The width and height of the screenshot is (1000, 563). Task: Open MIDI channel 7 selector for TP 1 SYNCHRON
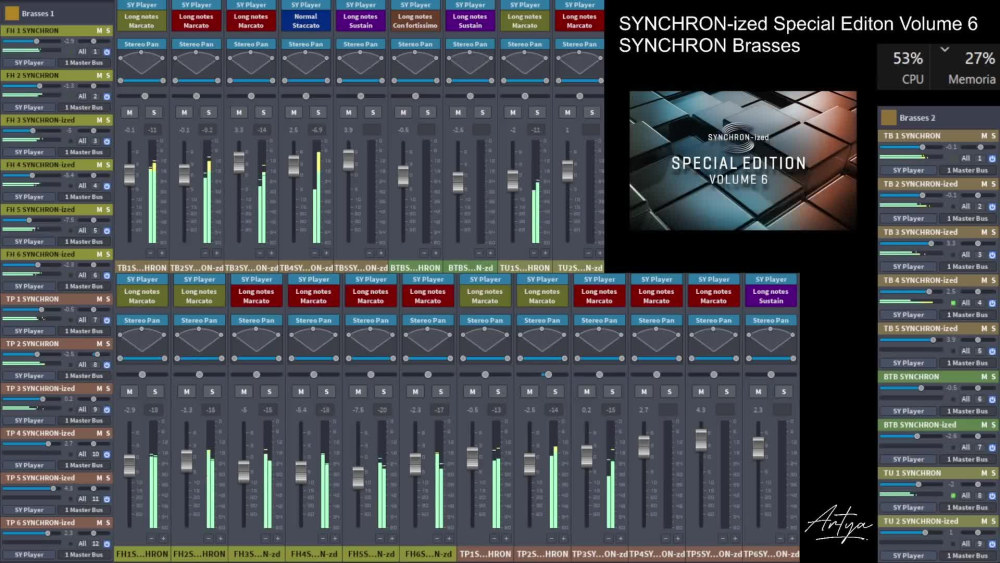tap(96, 320)
